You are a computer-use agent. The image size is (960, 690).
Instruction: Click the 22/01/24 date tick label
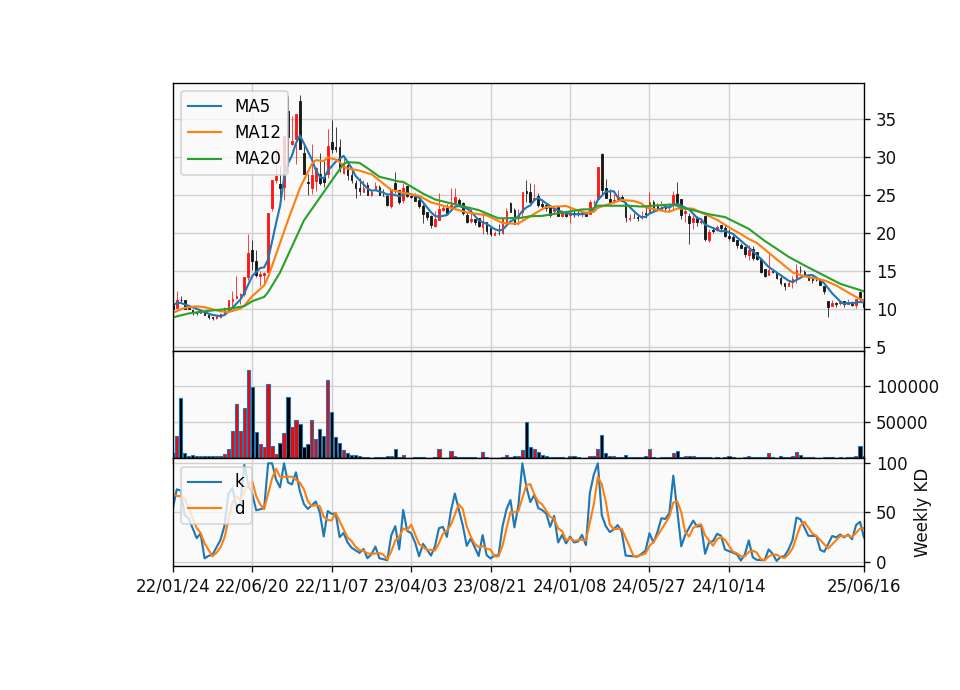(173, 586)
